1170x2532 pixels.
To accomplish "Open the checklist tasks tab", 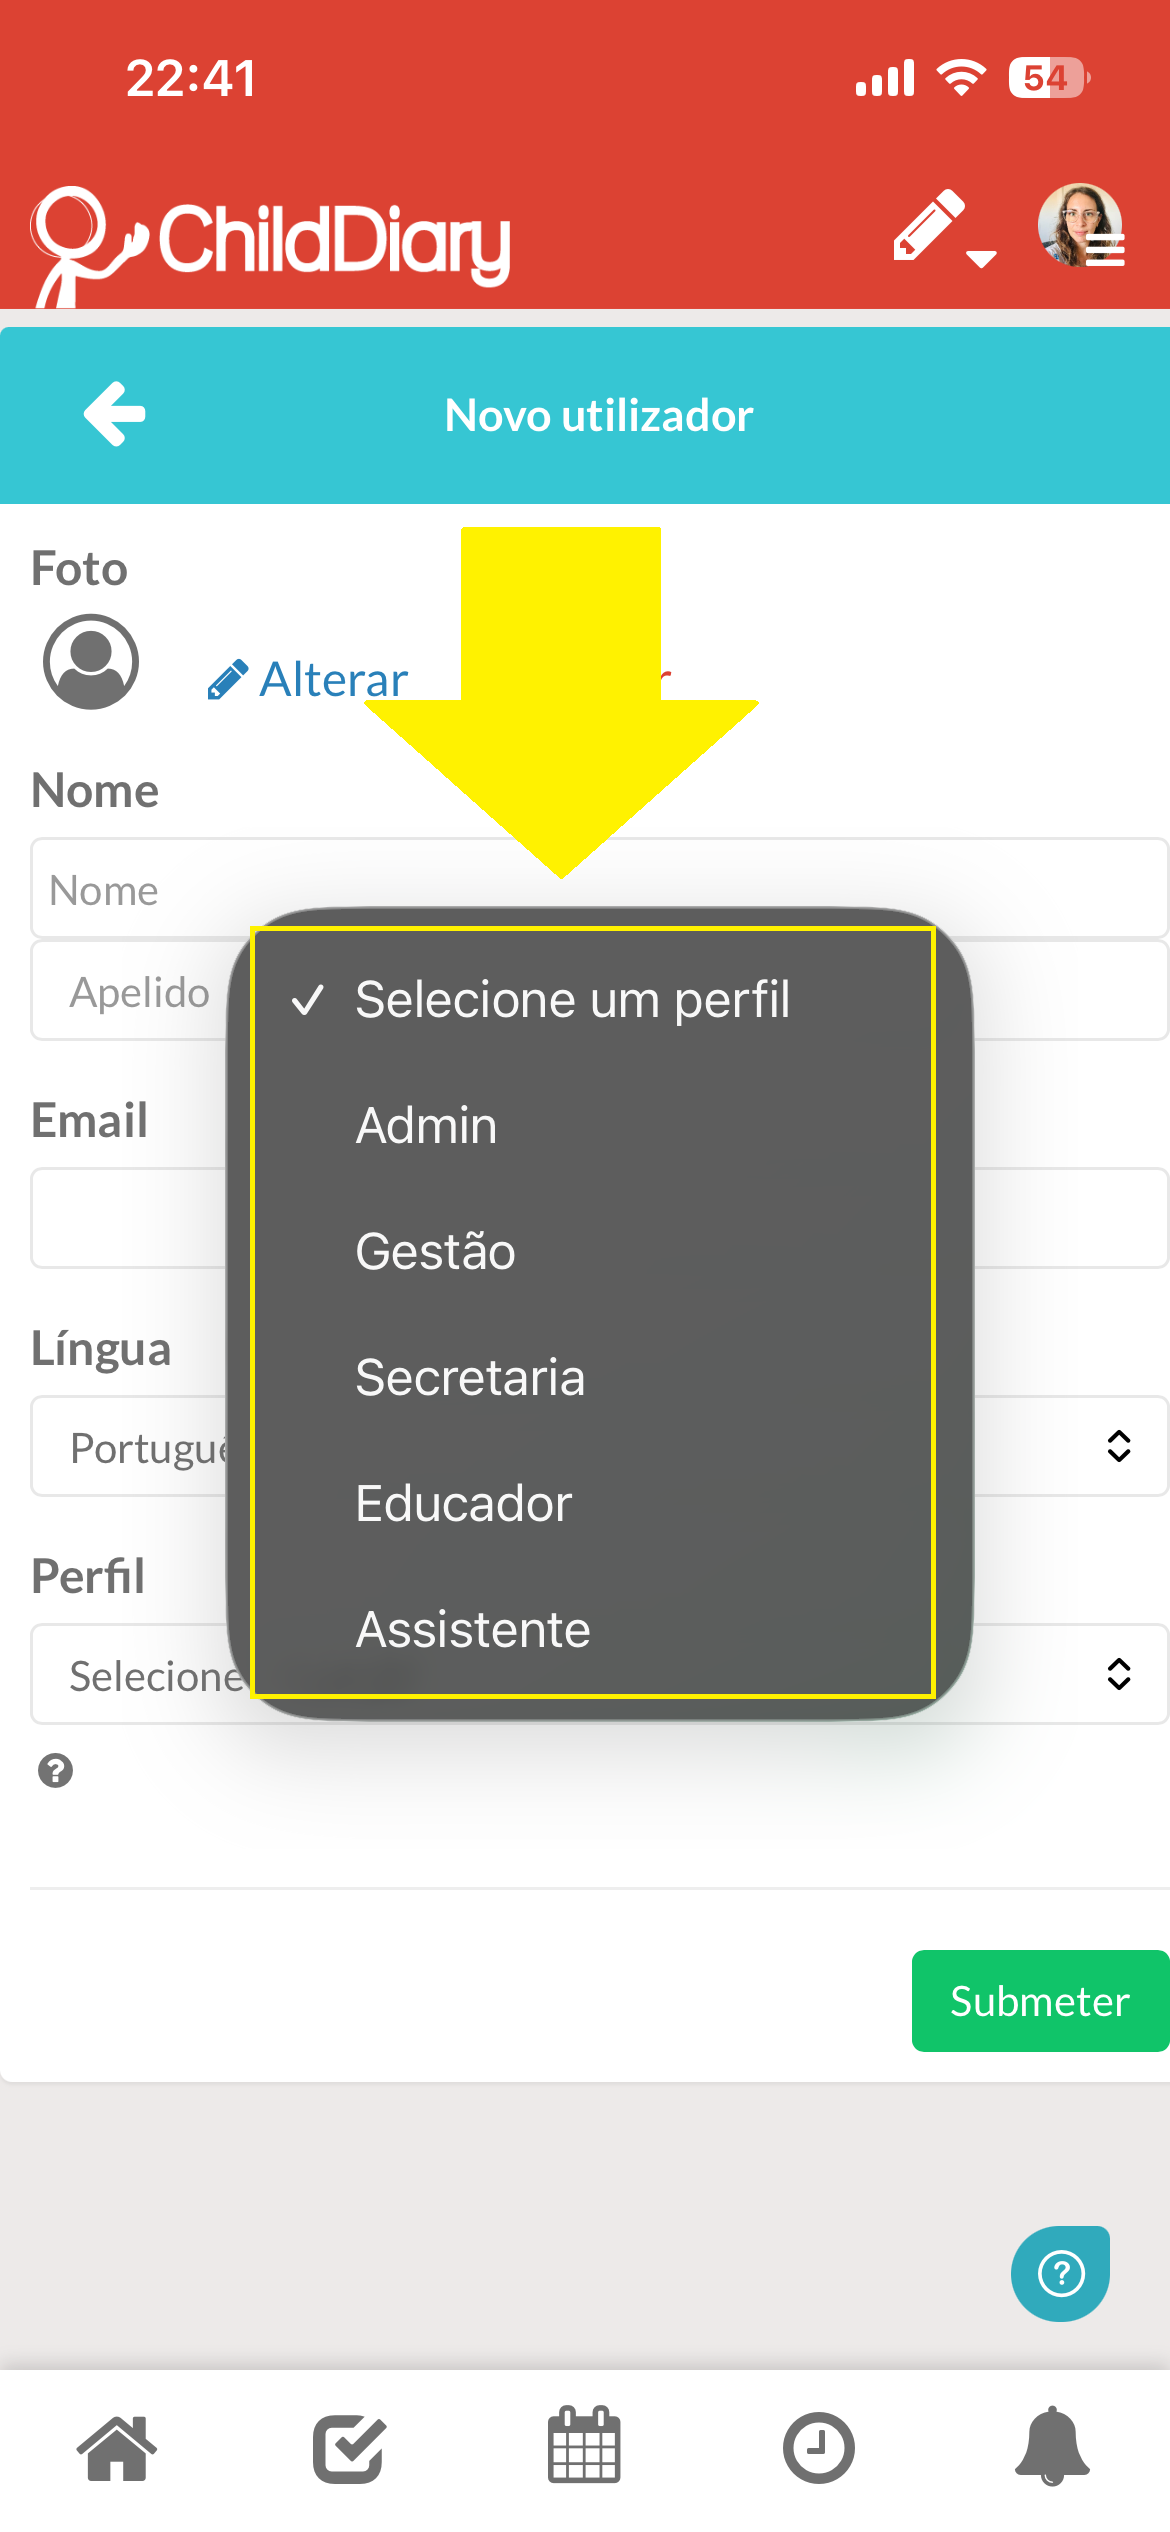I will pos(350,2449).
